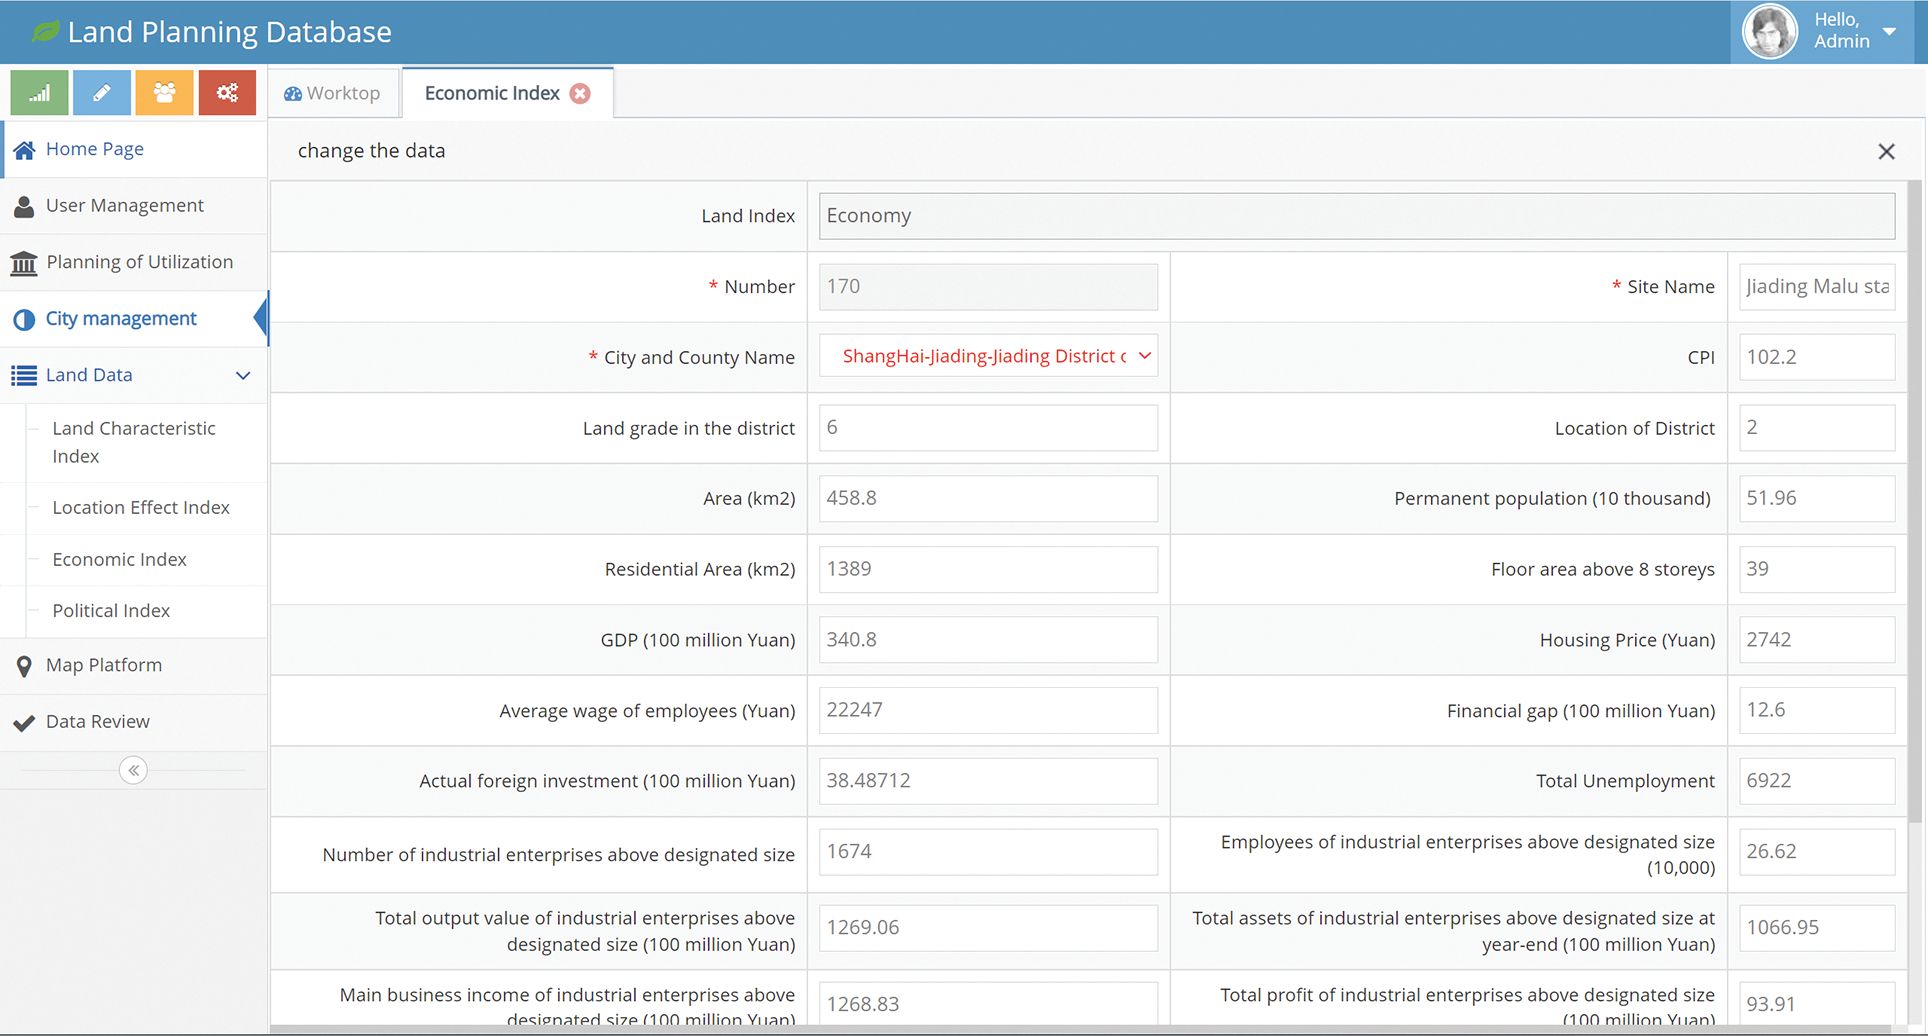Switch to the Worktop tab
The image size is (1928, 1036).
(333, 93)
